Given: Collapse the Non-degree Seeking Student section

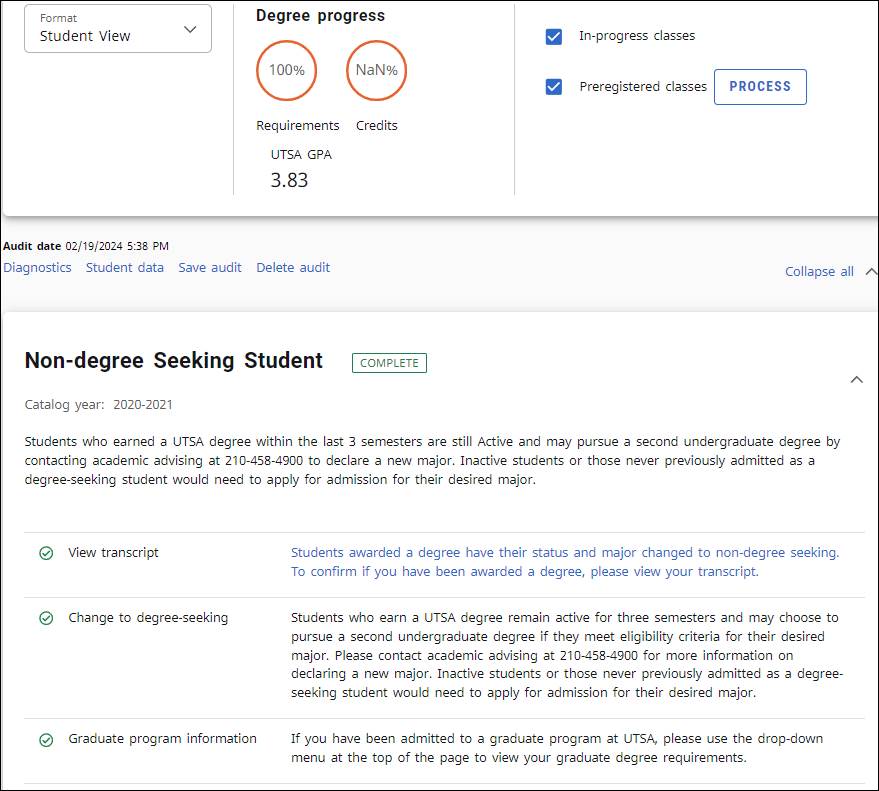Looking at the screenshot, I should [856, 380].
